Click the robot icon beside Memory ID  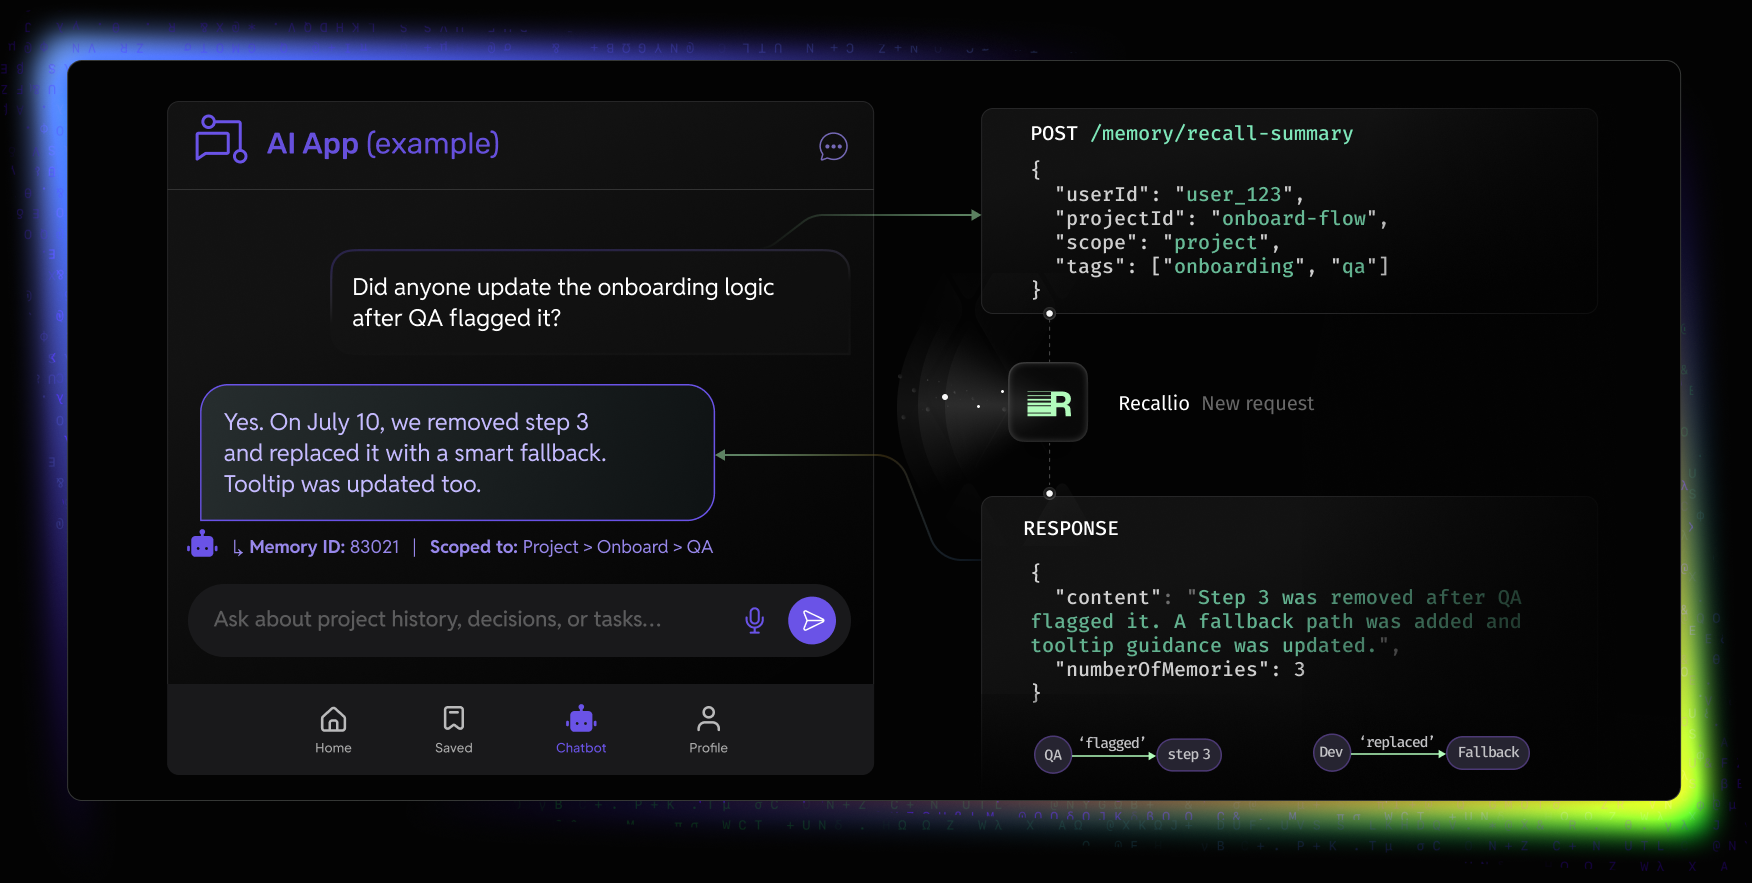[x=203, y=545]
